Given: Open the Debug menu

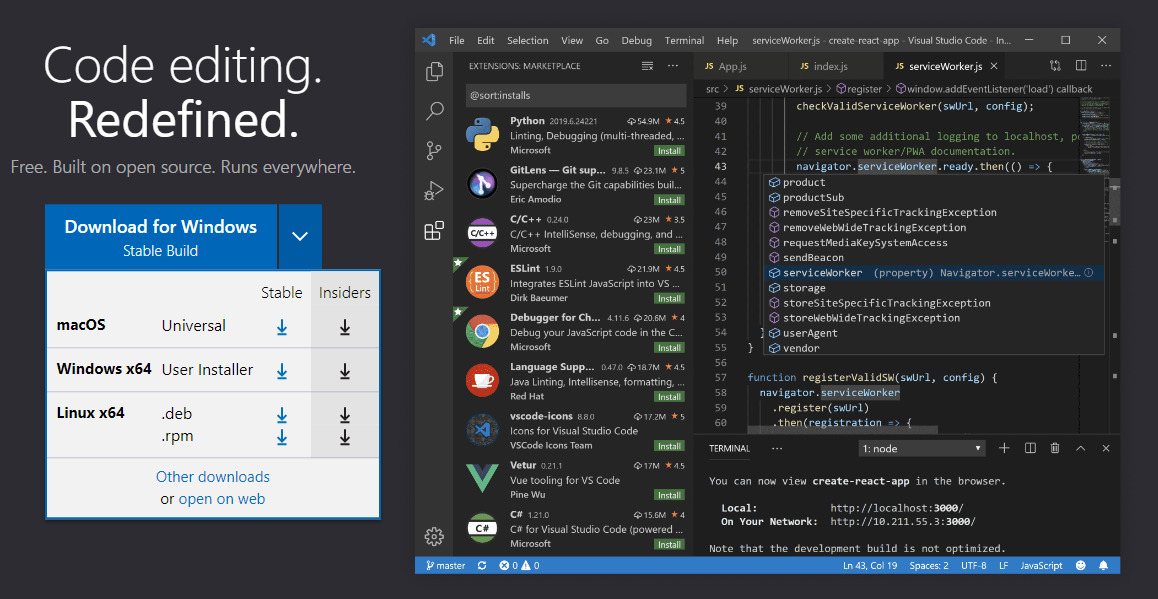Looking at the screenshot, I should pos(637,41).
